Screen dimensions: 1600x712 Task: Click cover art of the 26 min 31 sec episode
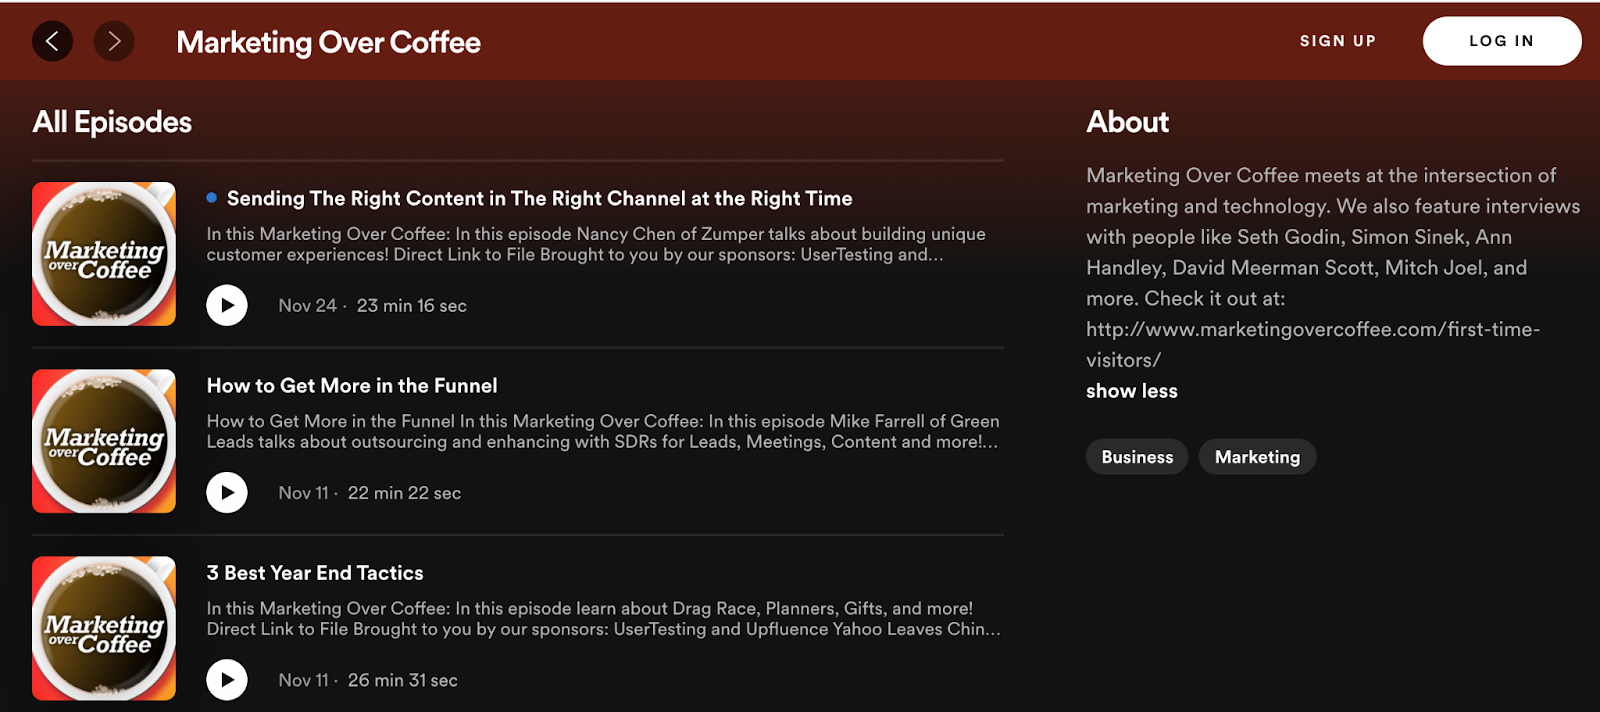(104, 628)
